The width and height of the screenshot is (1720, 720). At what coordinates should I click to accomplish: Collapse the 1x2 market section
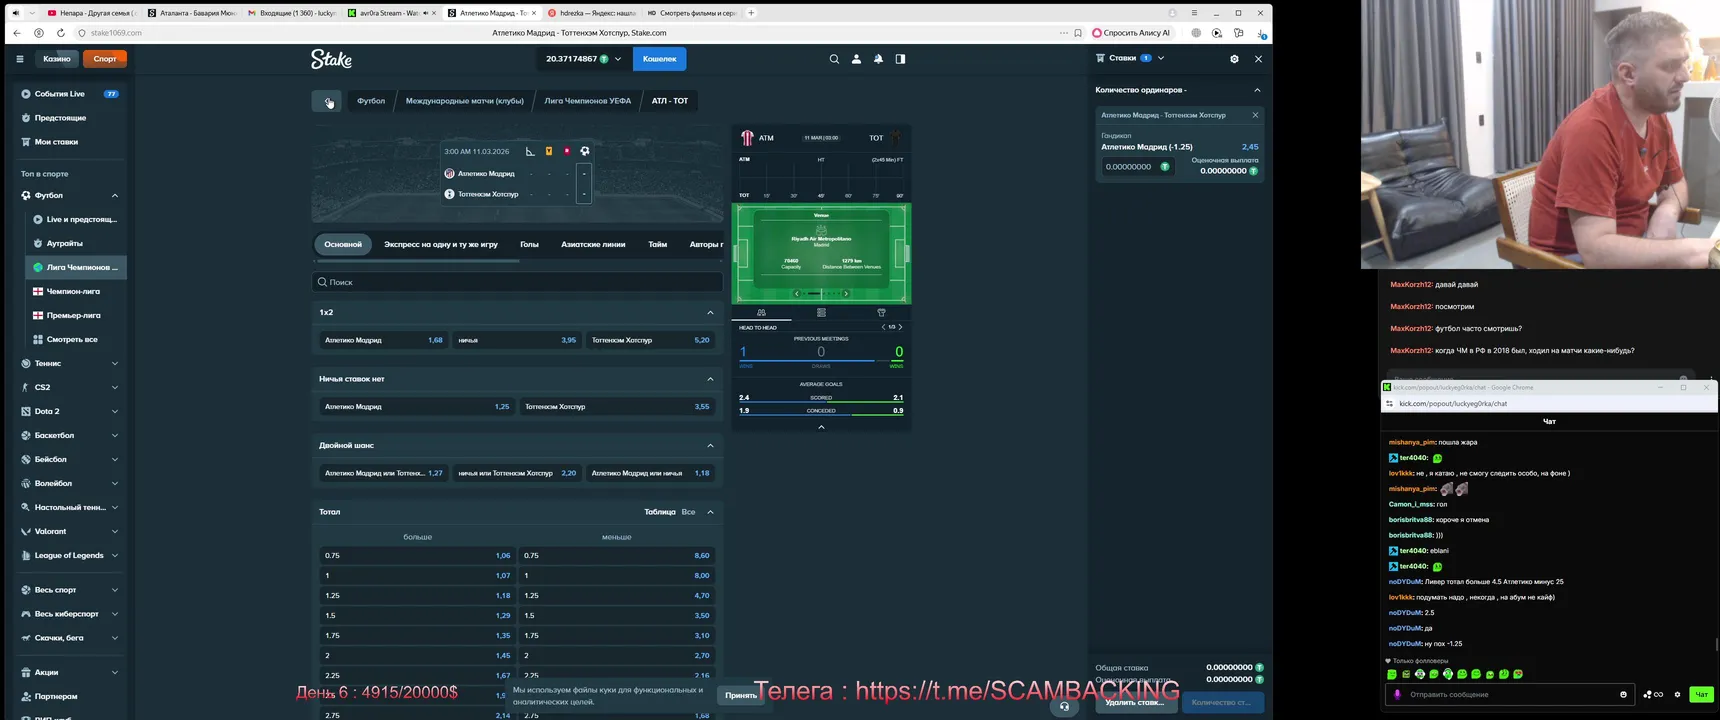tap(710, 313)
